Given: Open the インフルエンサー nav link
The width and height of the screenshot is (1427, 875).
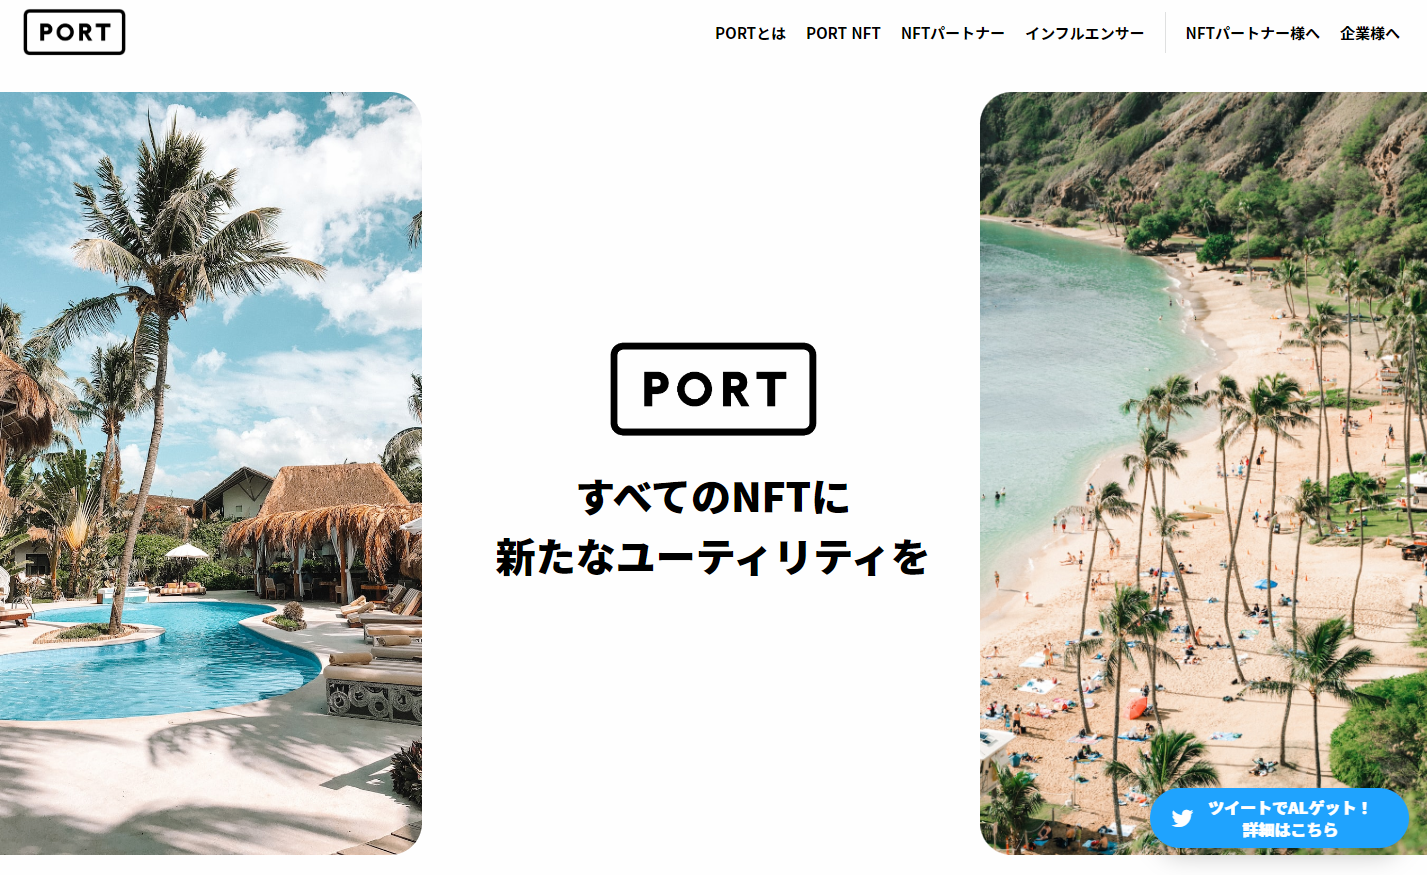Looking at the screenshot, I should point(1084,33).
